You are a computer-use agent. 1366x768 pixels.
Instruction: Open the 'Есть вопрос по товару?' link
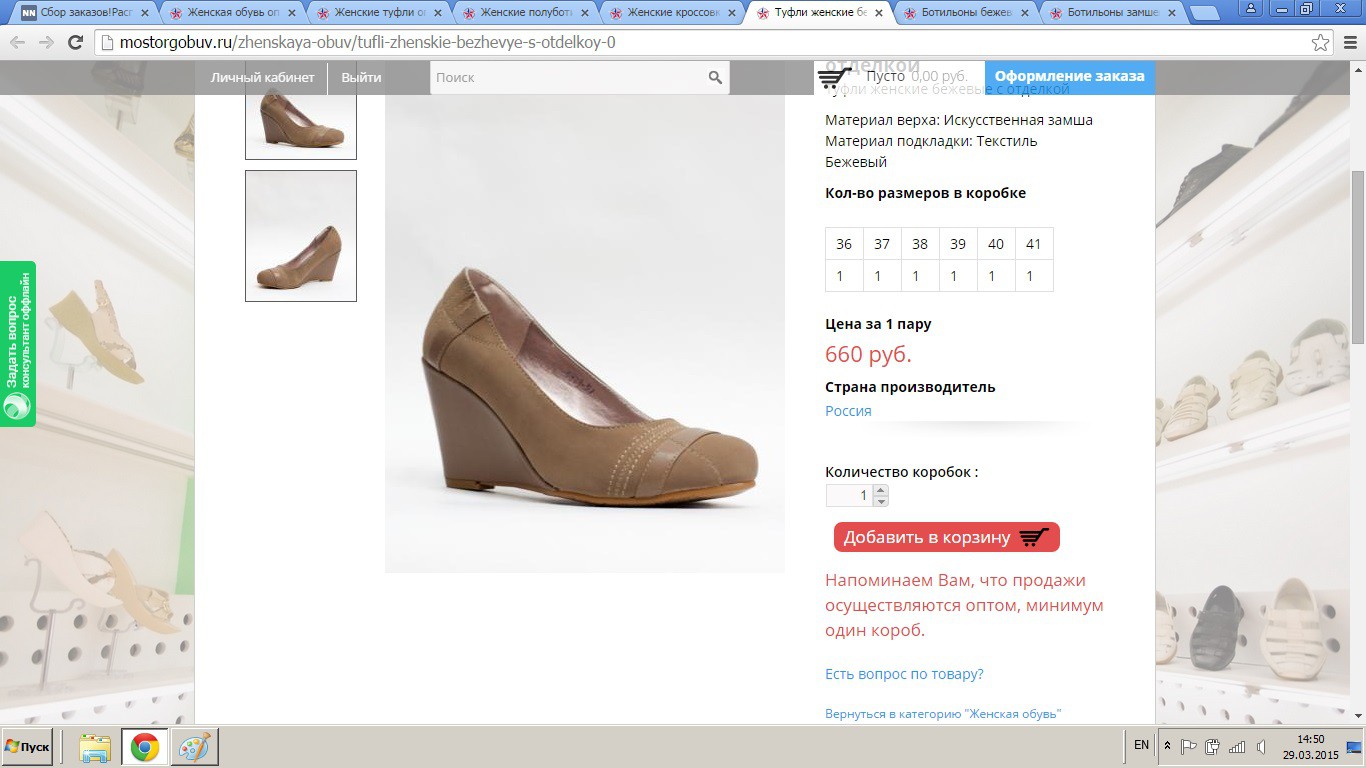click(x=904, y=674)
